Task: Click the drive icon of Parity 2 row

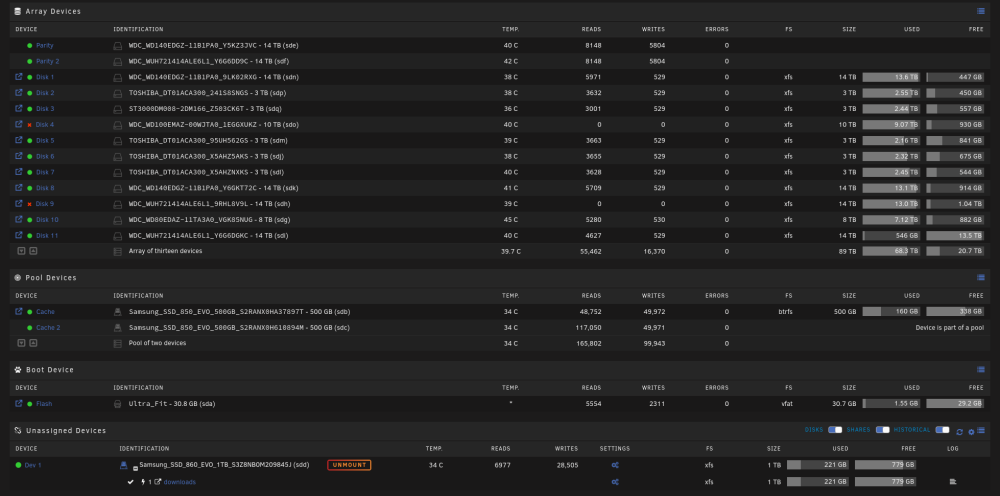Action: pyautogui.click(x=117, y=62)
